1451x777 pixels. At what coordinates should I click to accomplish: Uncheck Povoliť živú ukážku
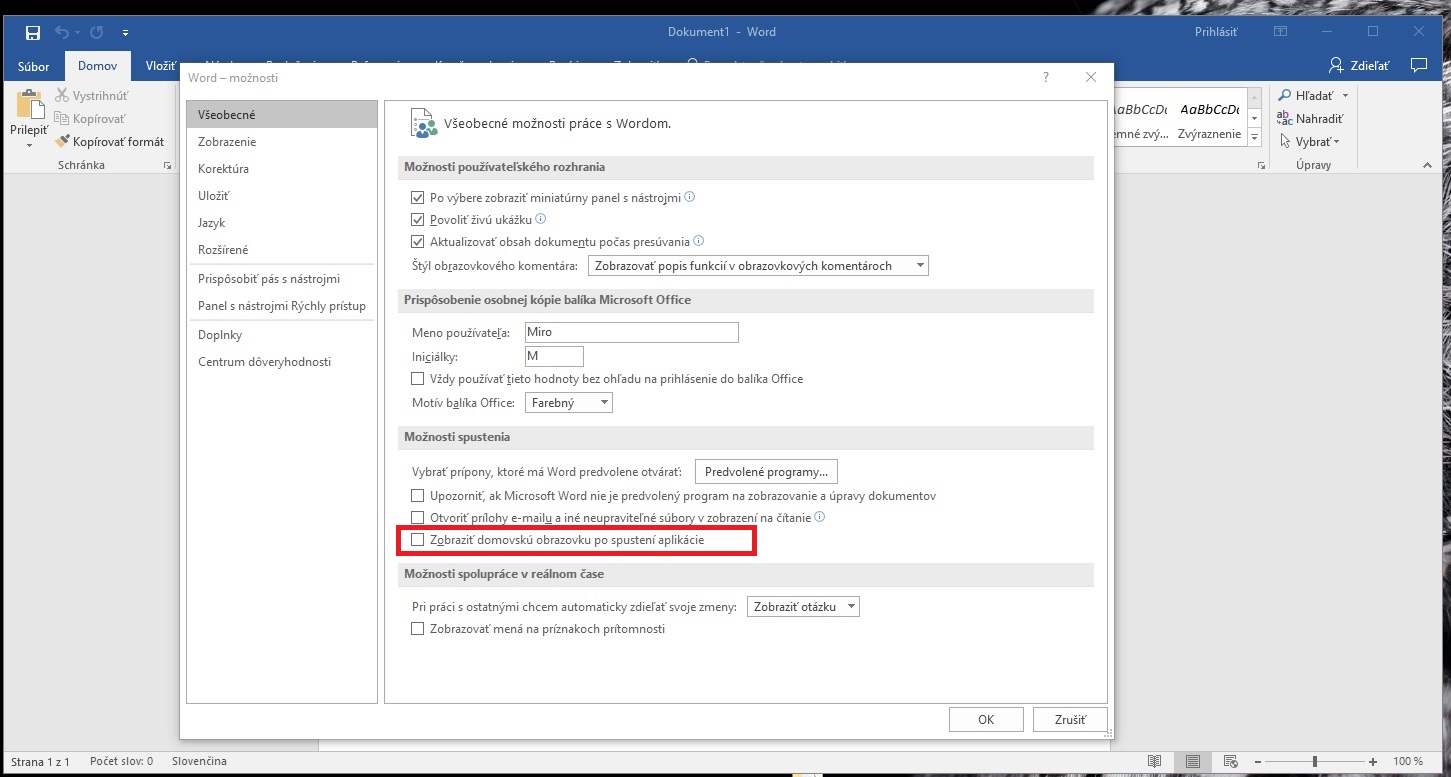tap(418, 220)
